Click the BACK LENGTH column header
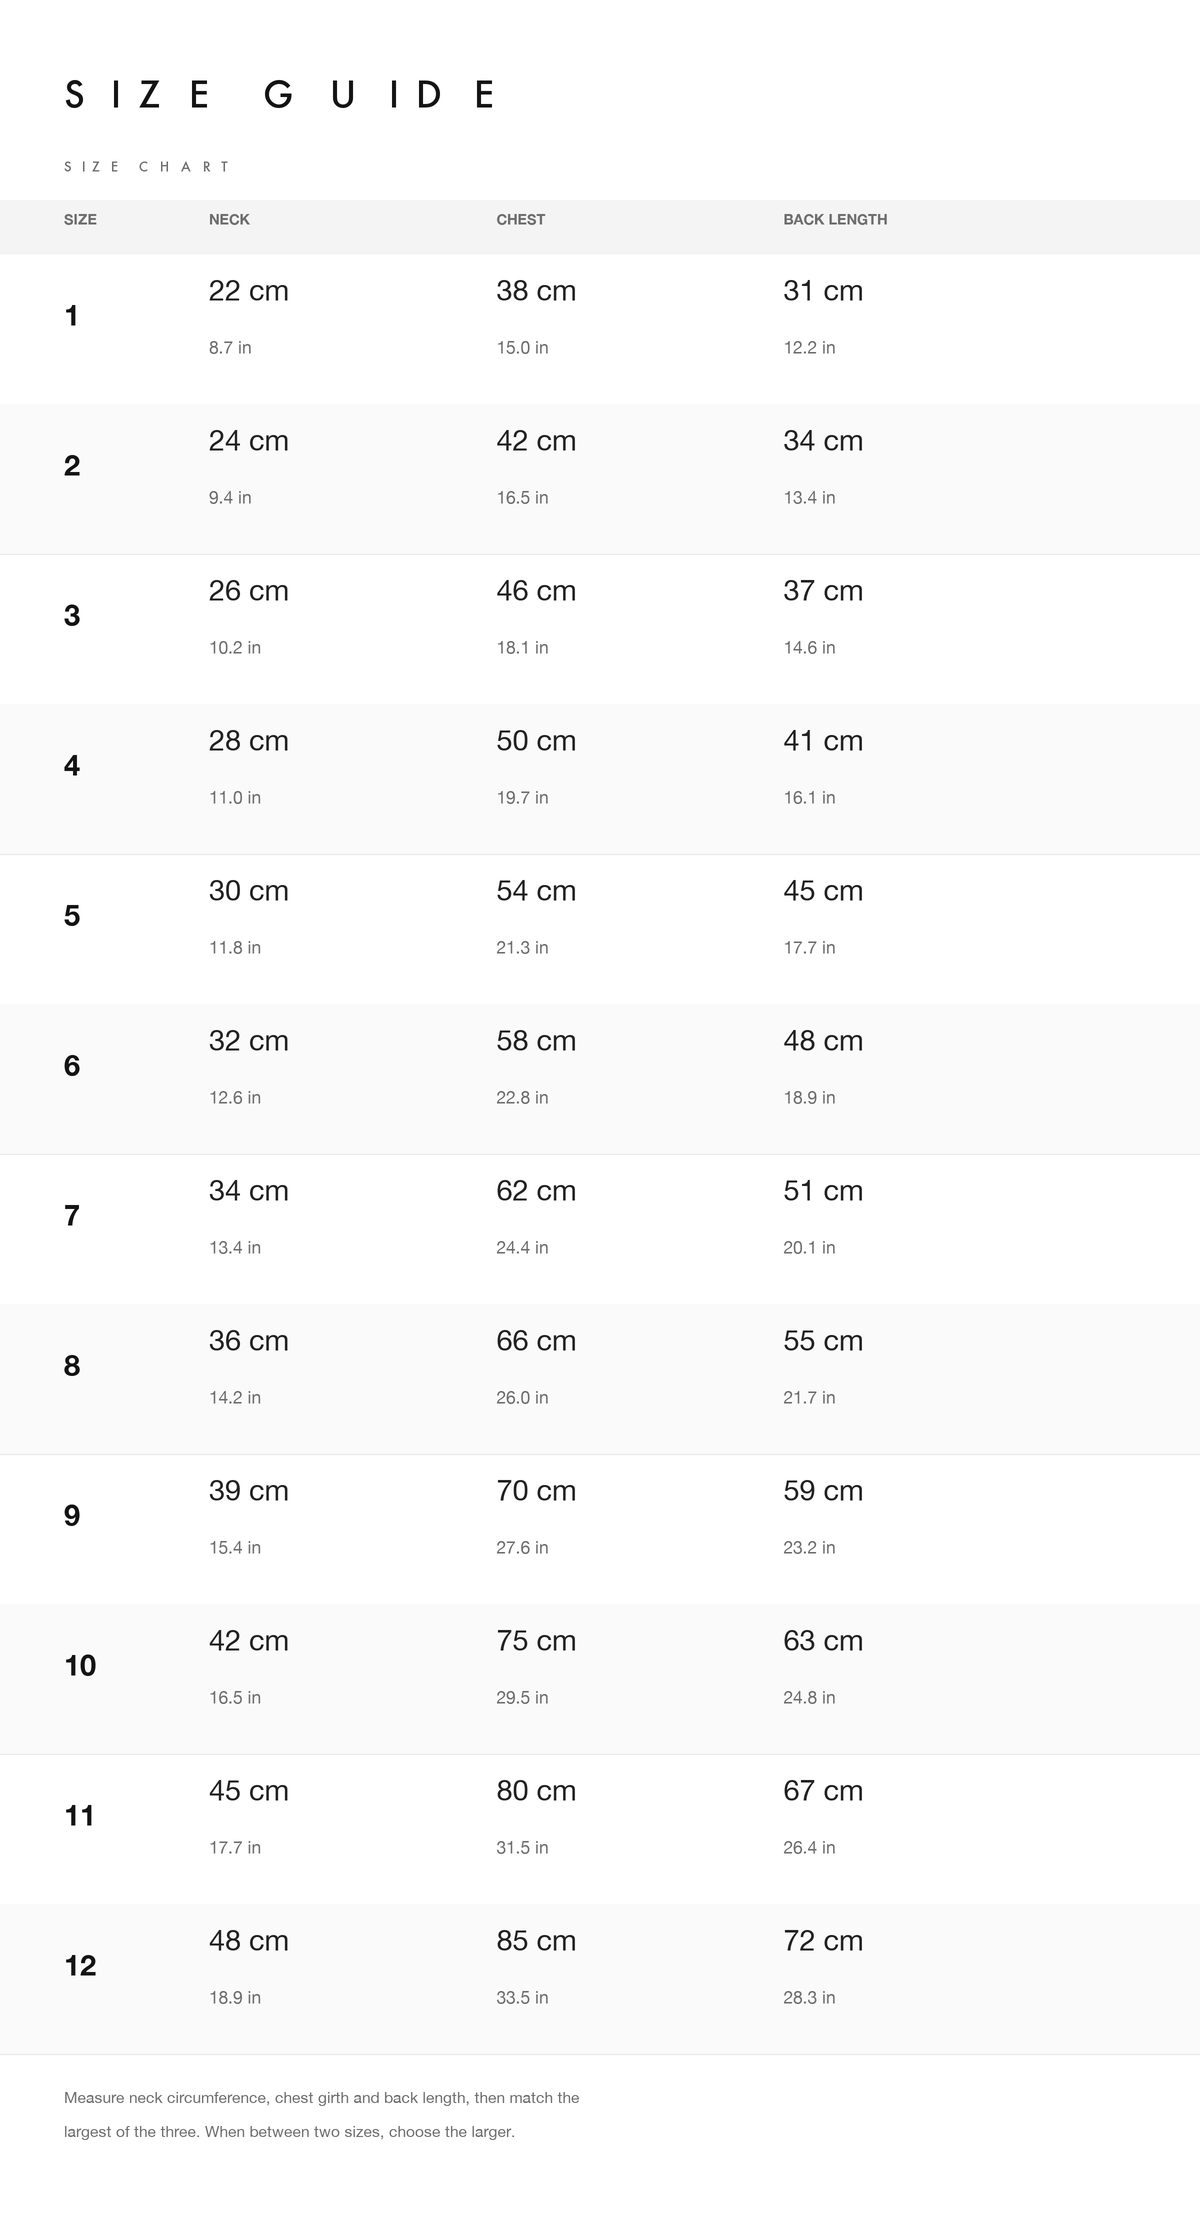The width and height of the screenshot is (1200, 2214). [x=835, y=219]
